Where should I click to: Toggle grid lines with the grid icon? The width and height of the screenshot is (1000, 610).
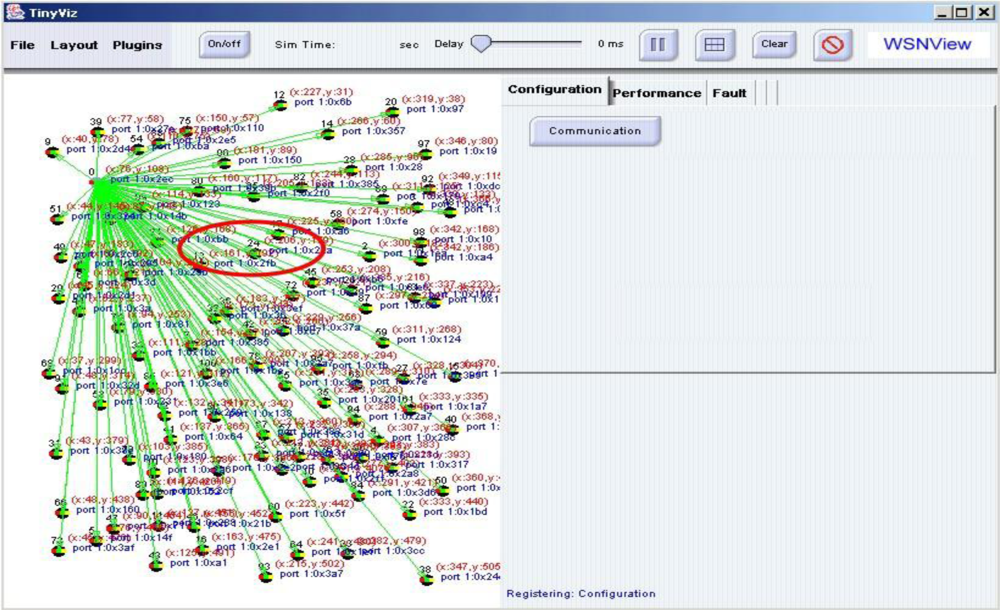714,44
